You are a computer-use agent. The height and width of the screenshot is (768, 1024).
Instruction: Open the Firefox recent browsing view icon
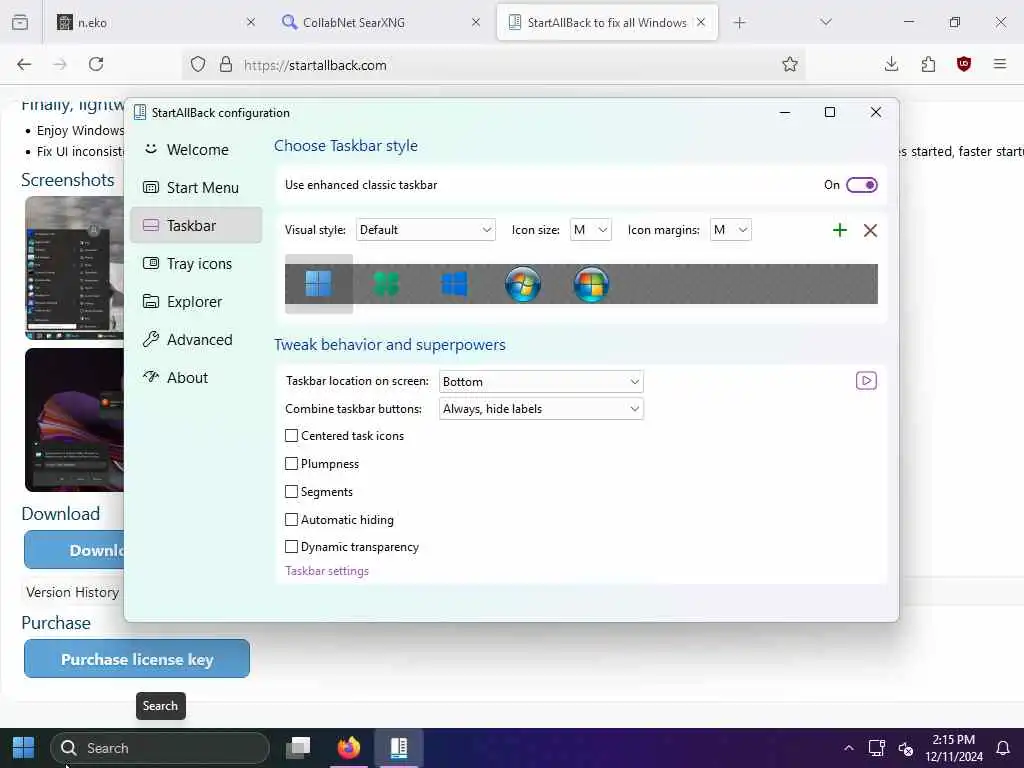pos(20,22)
